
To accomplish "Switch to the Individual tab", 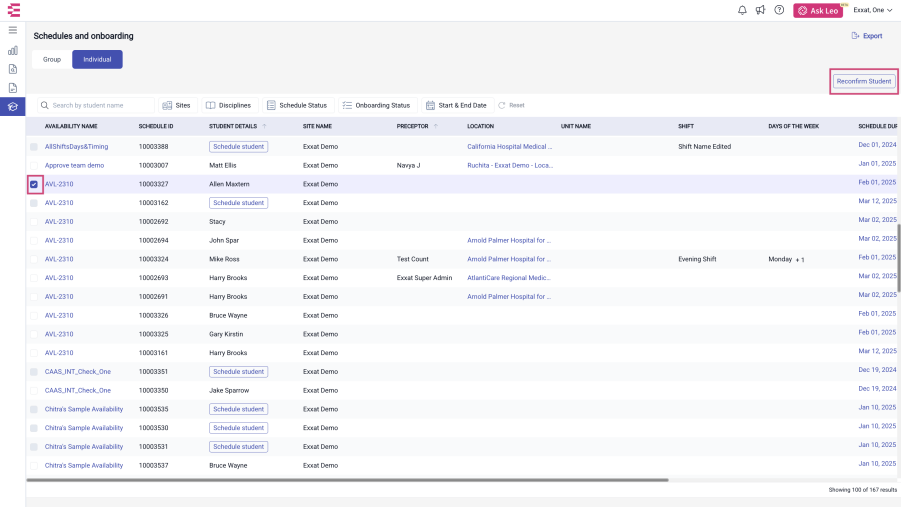I will pos(97,59).
